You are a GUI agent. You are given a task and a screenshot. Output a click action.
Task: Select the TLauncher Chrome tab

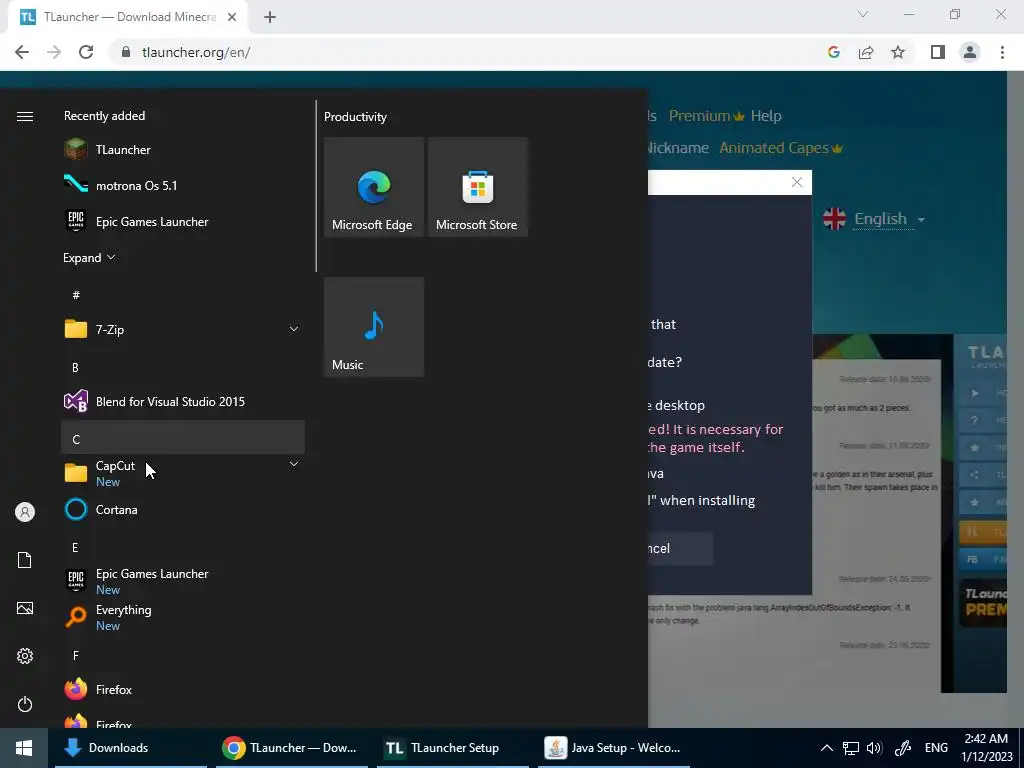tap(129, 18)
